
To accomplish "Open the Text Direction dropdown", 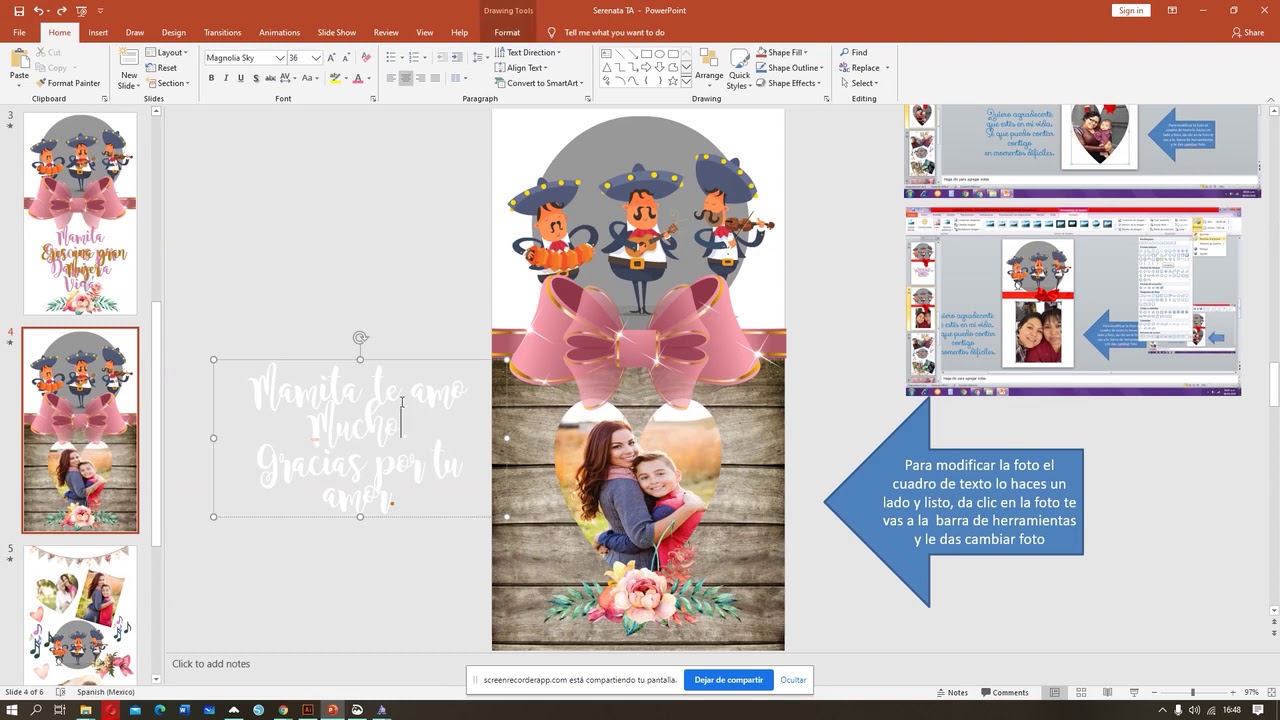I will [x=528, y=52].
